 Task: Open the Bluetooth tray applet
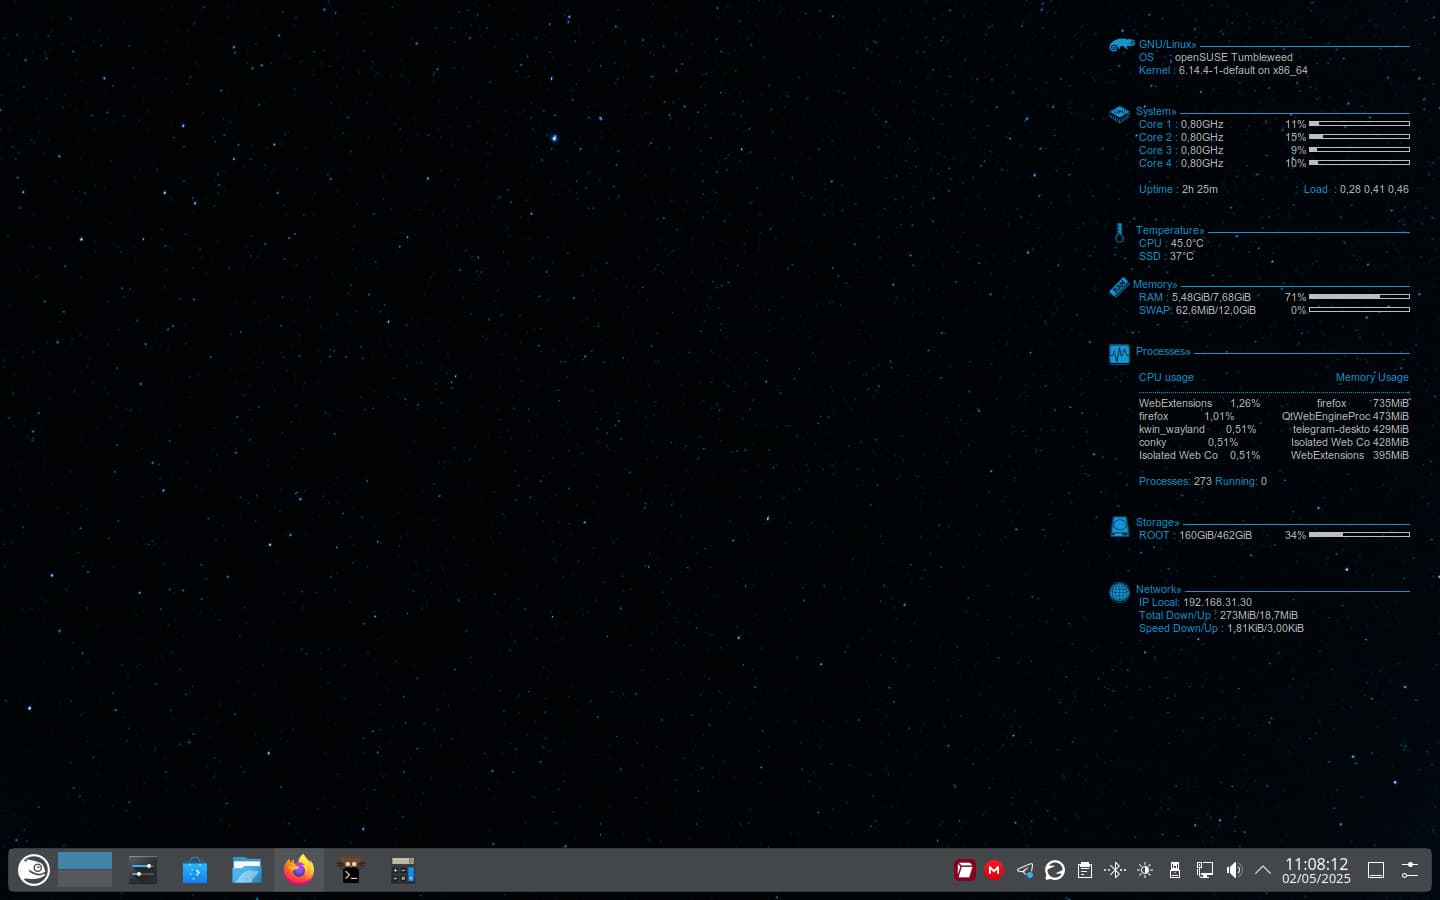pos(1115,870)
